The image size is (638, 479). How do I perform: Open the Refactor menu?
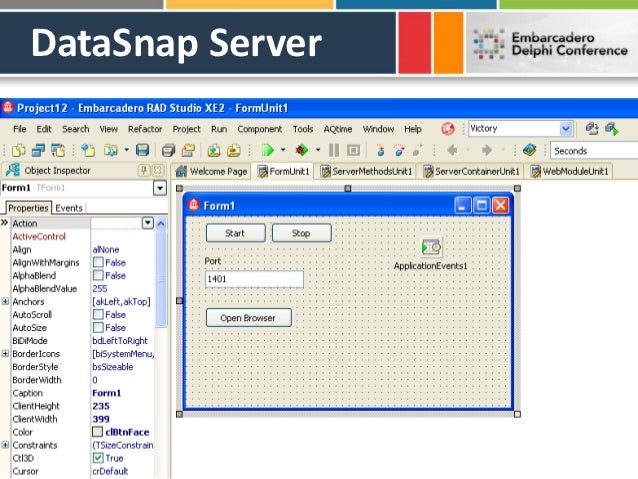click(x=145, y=129)
